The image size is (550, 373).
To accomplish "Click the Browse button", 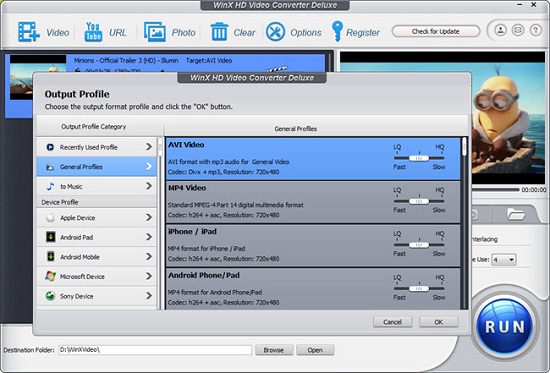I will pos(274,350).
